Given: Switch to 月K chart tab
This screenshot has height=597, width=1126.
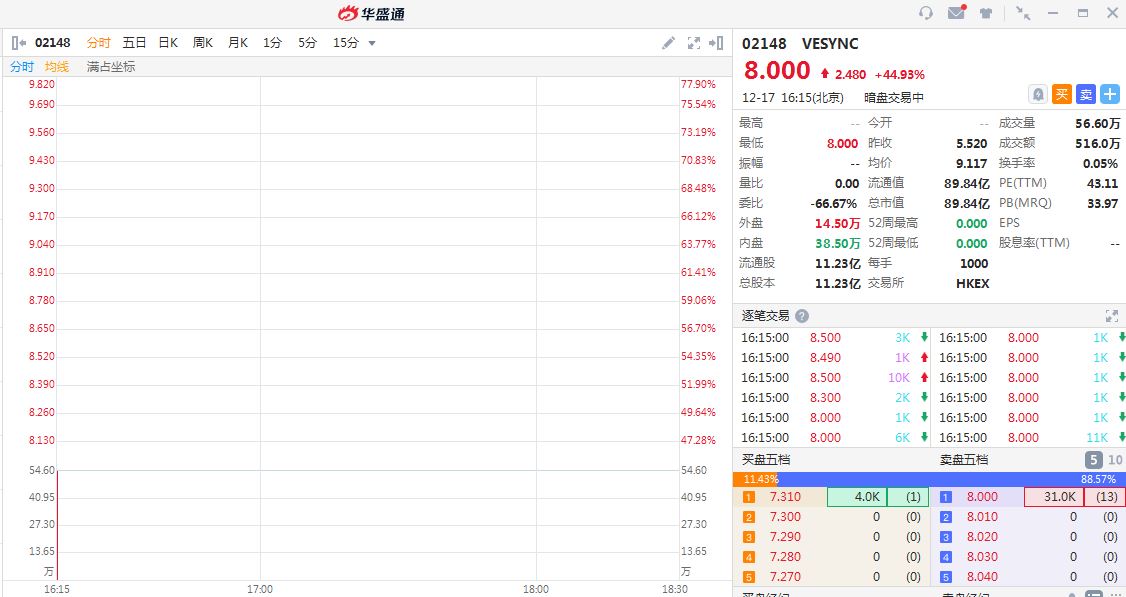Looking at the screenshot, I should (x=238, y=43).
